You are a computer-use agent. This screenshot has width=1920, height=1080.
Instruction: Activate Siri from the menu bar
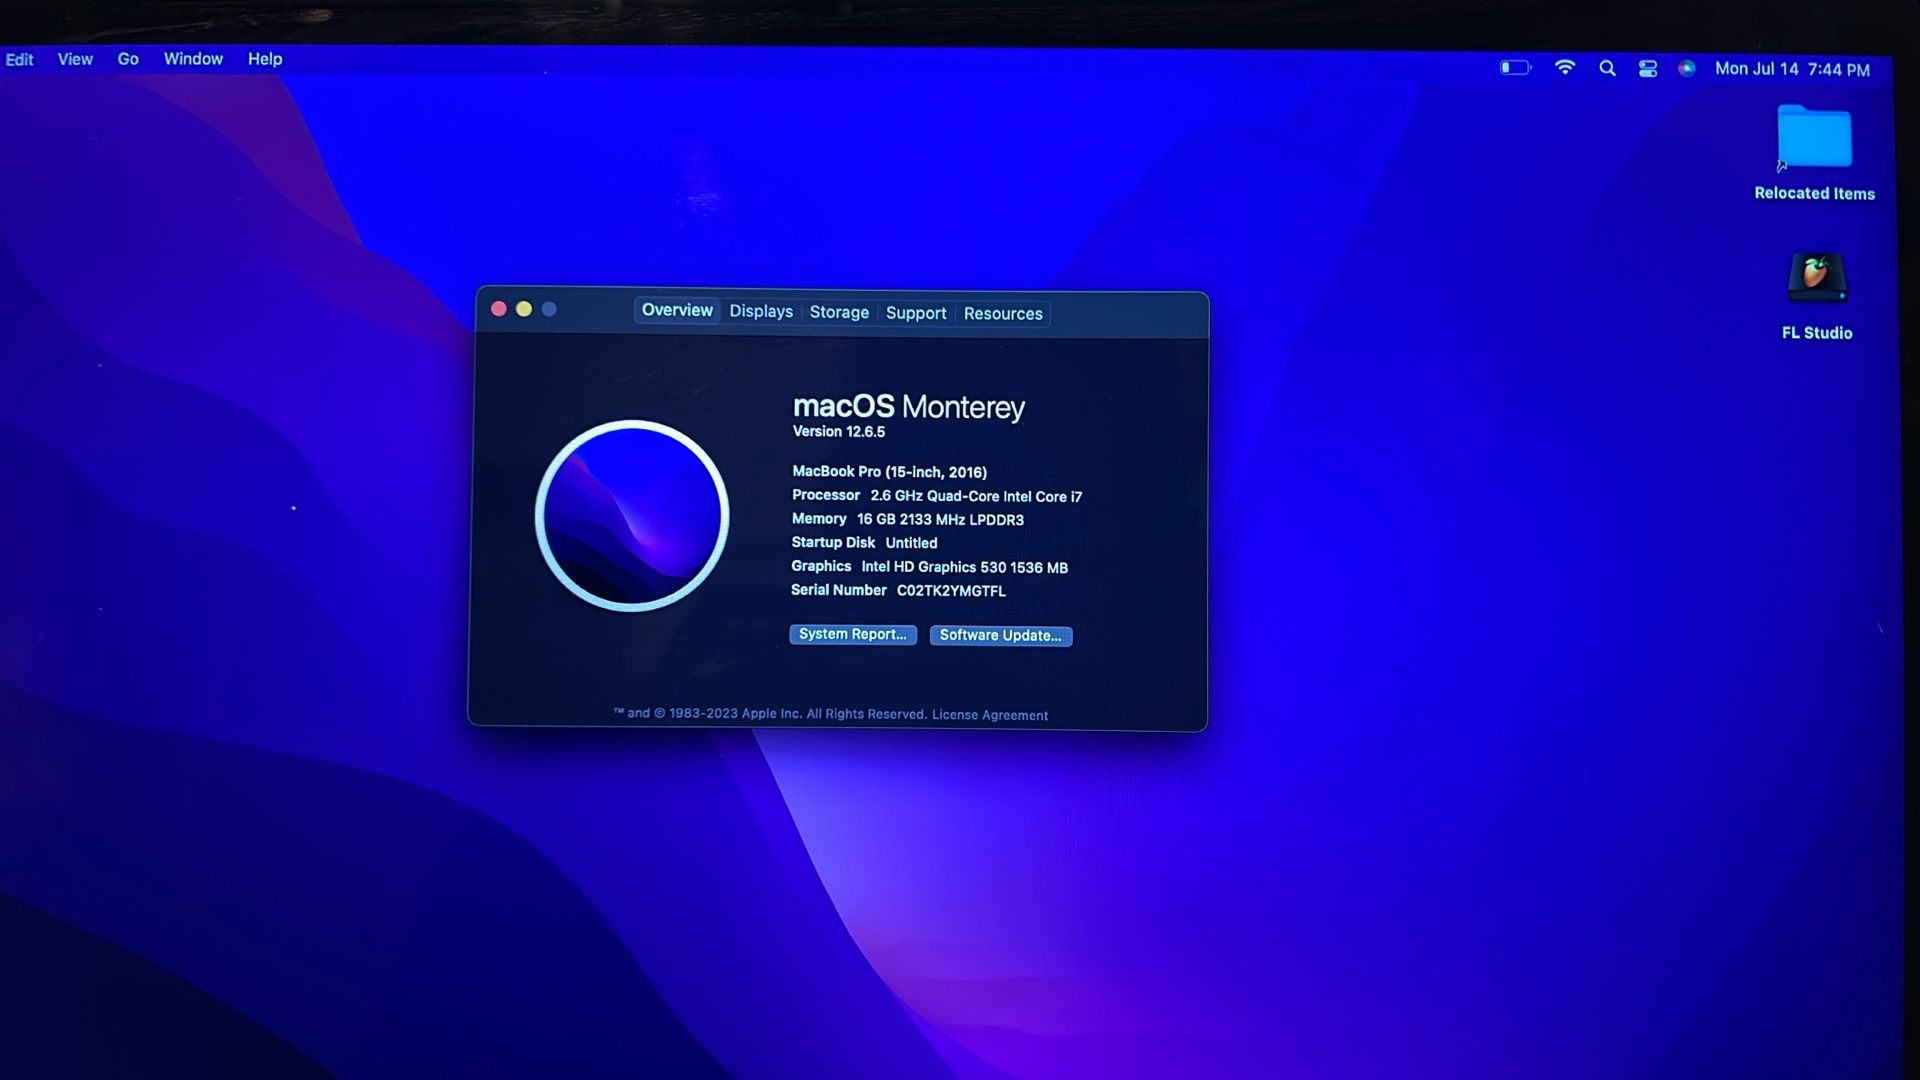point(1686,68)
